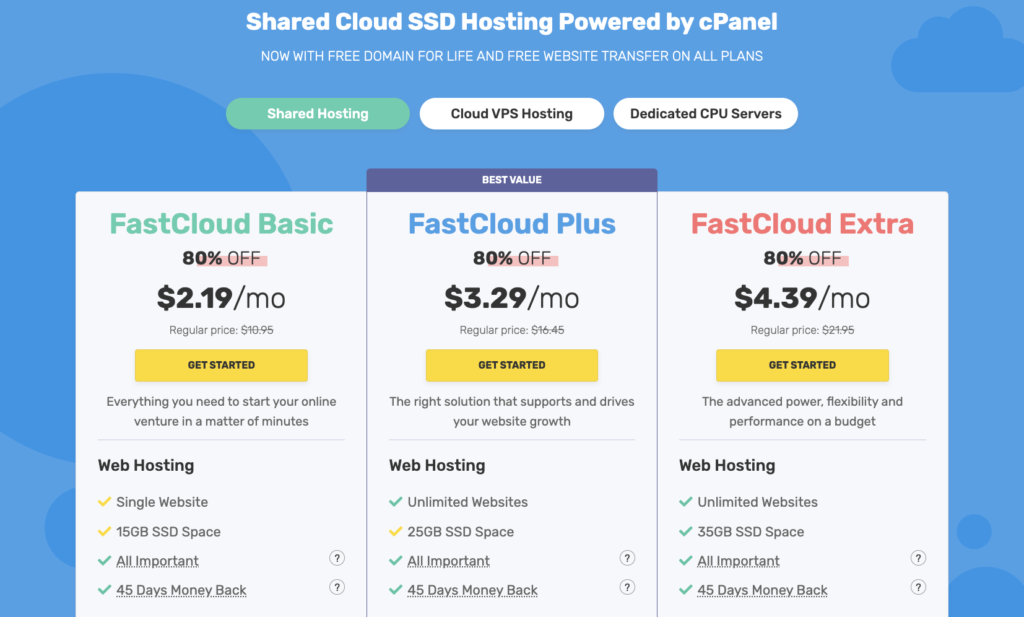Click Web Hosting heading in Extra plan
This screenshot has width=1024, height=617.
pyautogui.click(x=727, y=466)
